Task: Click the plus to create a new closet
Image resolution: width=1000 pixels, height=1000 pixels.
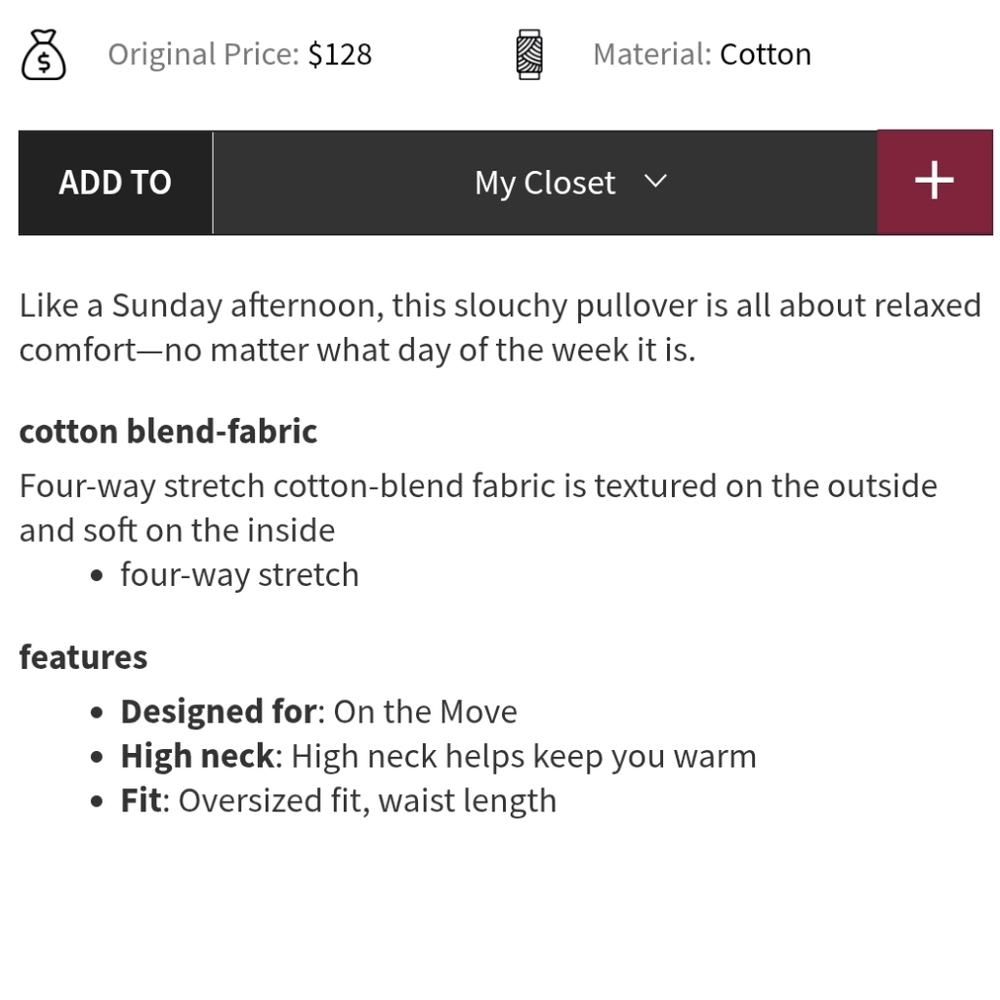Action: (x=933, y=181)
